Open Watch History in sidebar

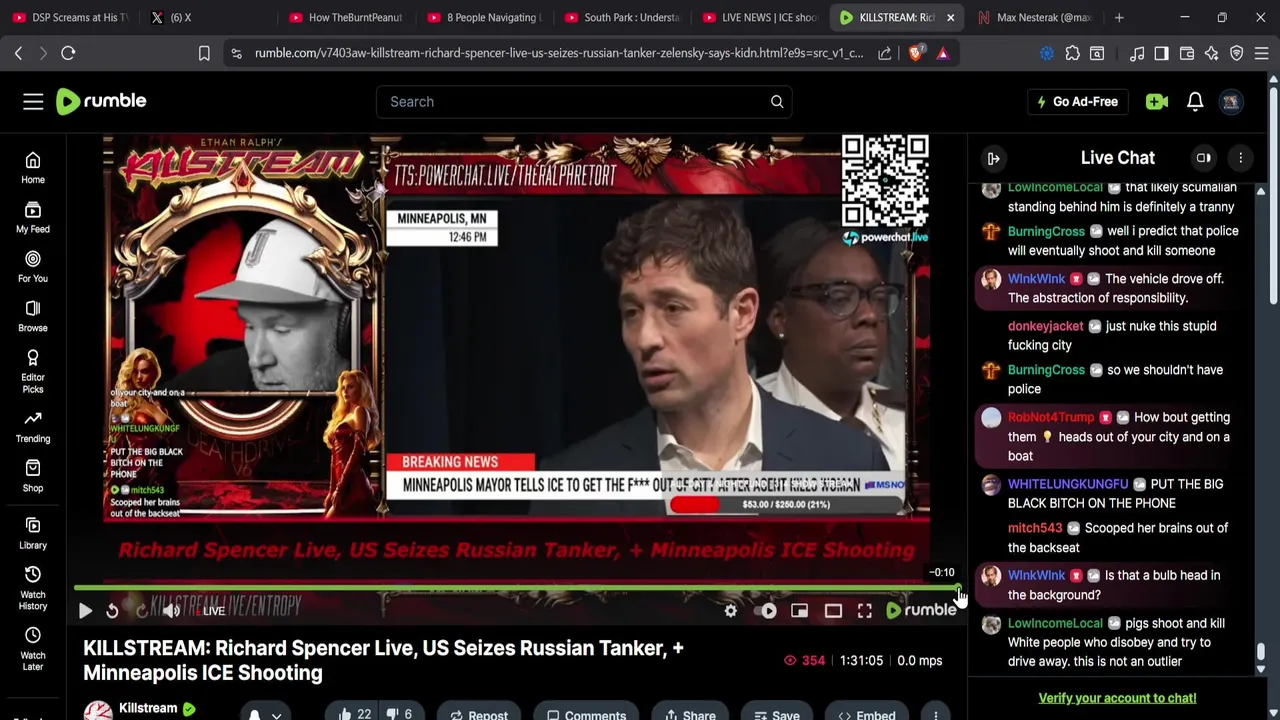33,588
